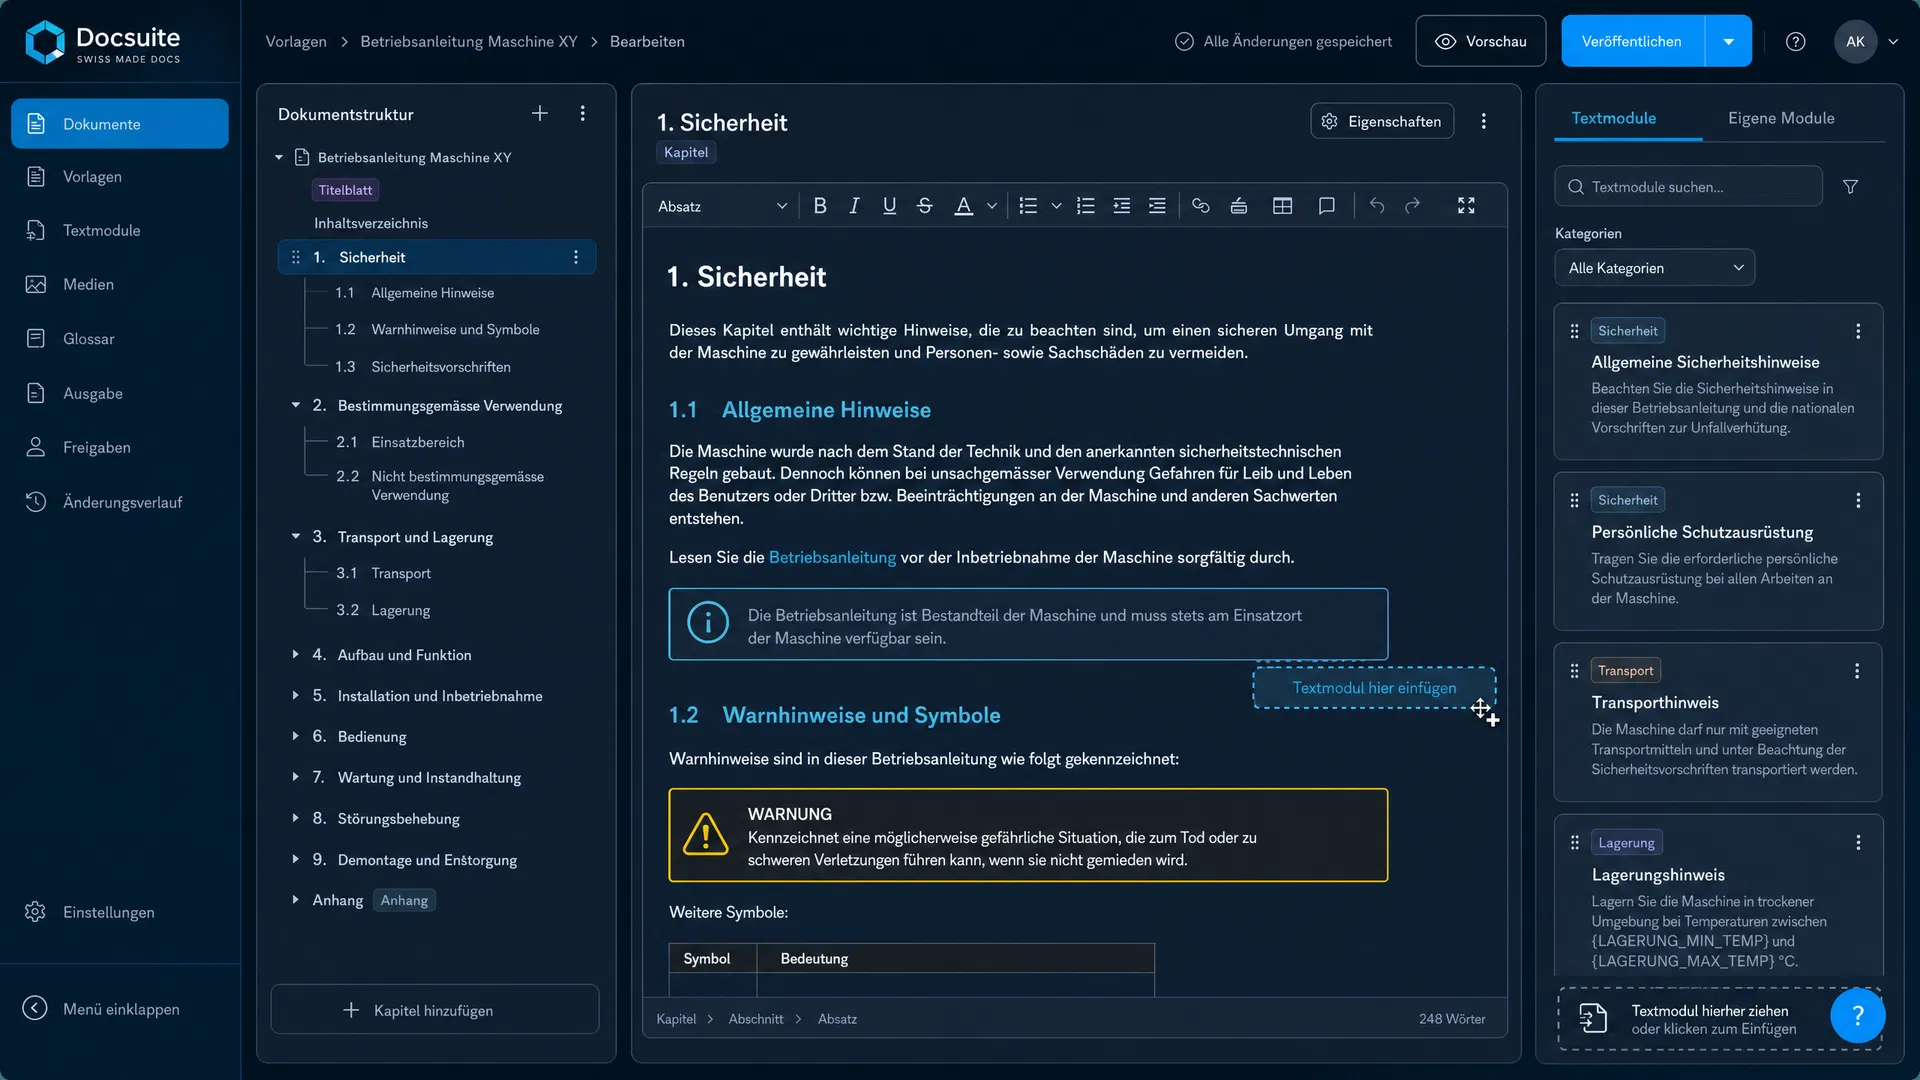Open Alle Kategorien dropdown

[x=1655, y=268]
